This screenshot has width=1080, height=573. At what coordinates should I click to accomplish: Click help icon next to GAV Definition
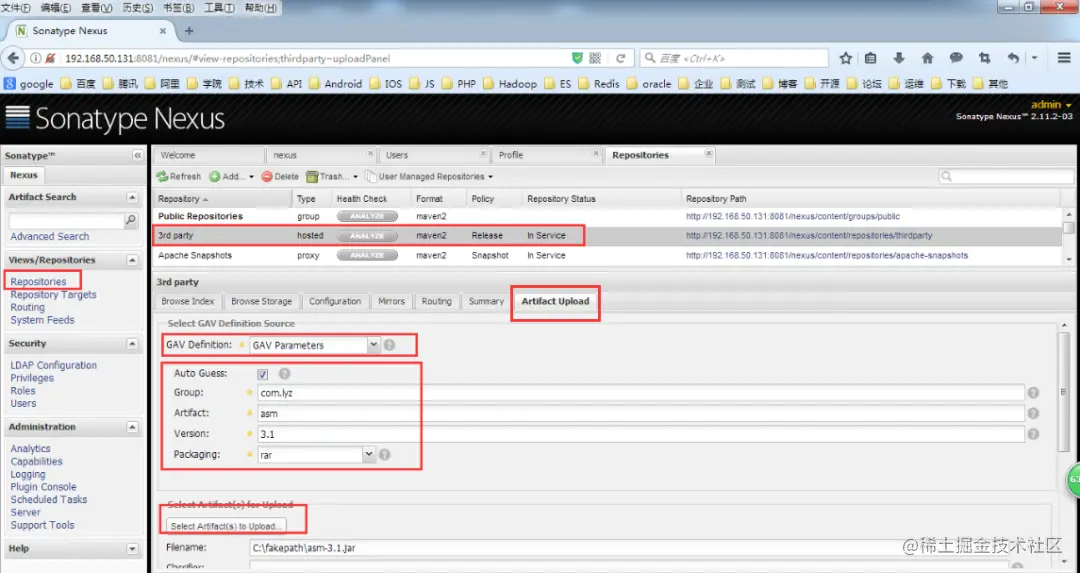click(x=389, y=345)
